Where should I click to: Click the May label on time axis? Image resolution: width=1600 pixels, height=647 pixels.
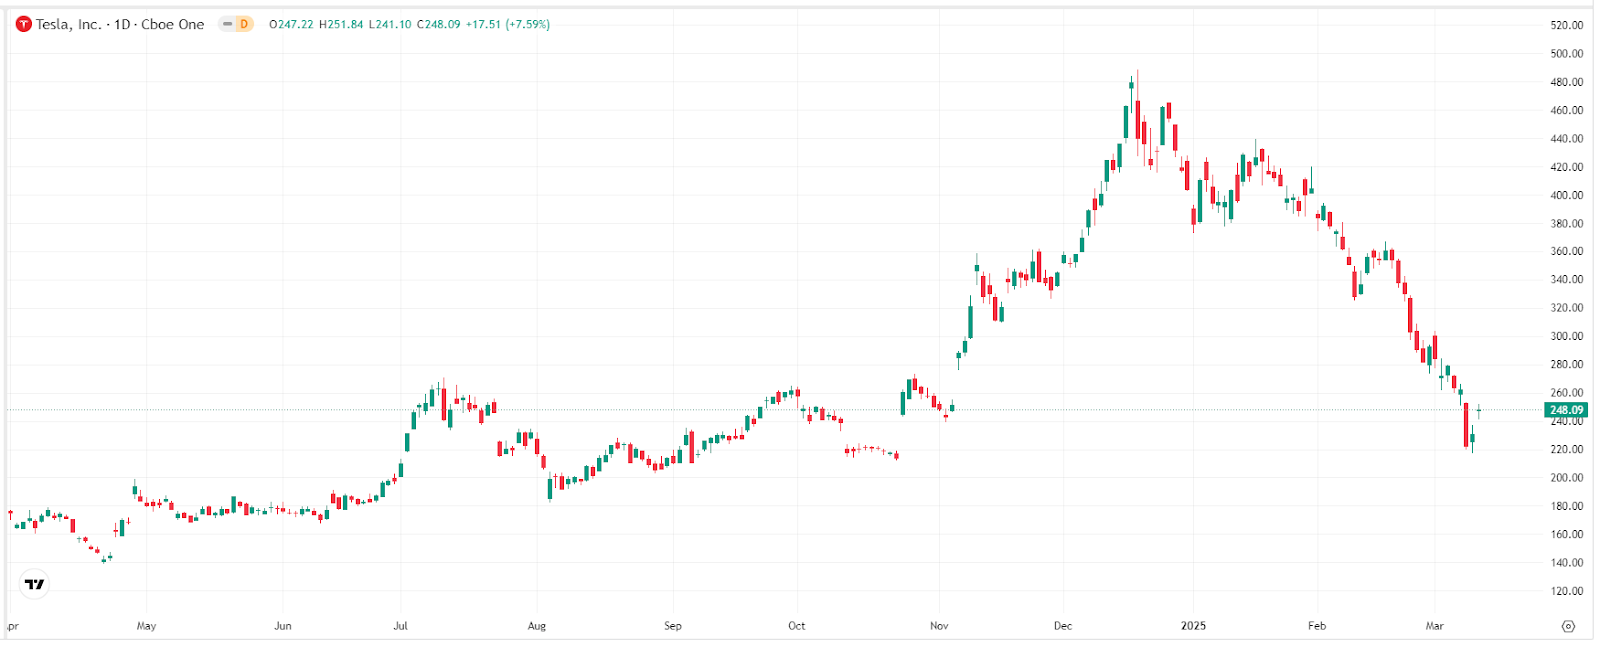click(146, 626)
